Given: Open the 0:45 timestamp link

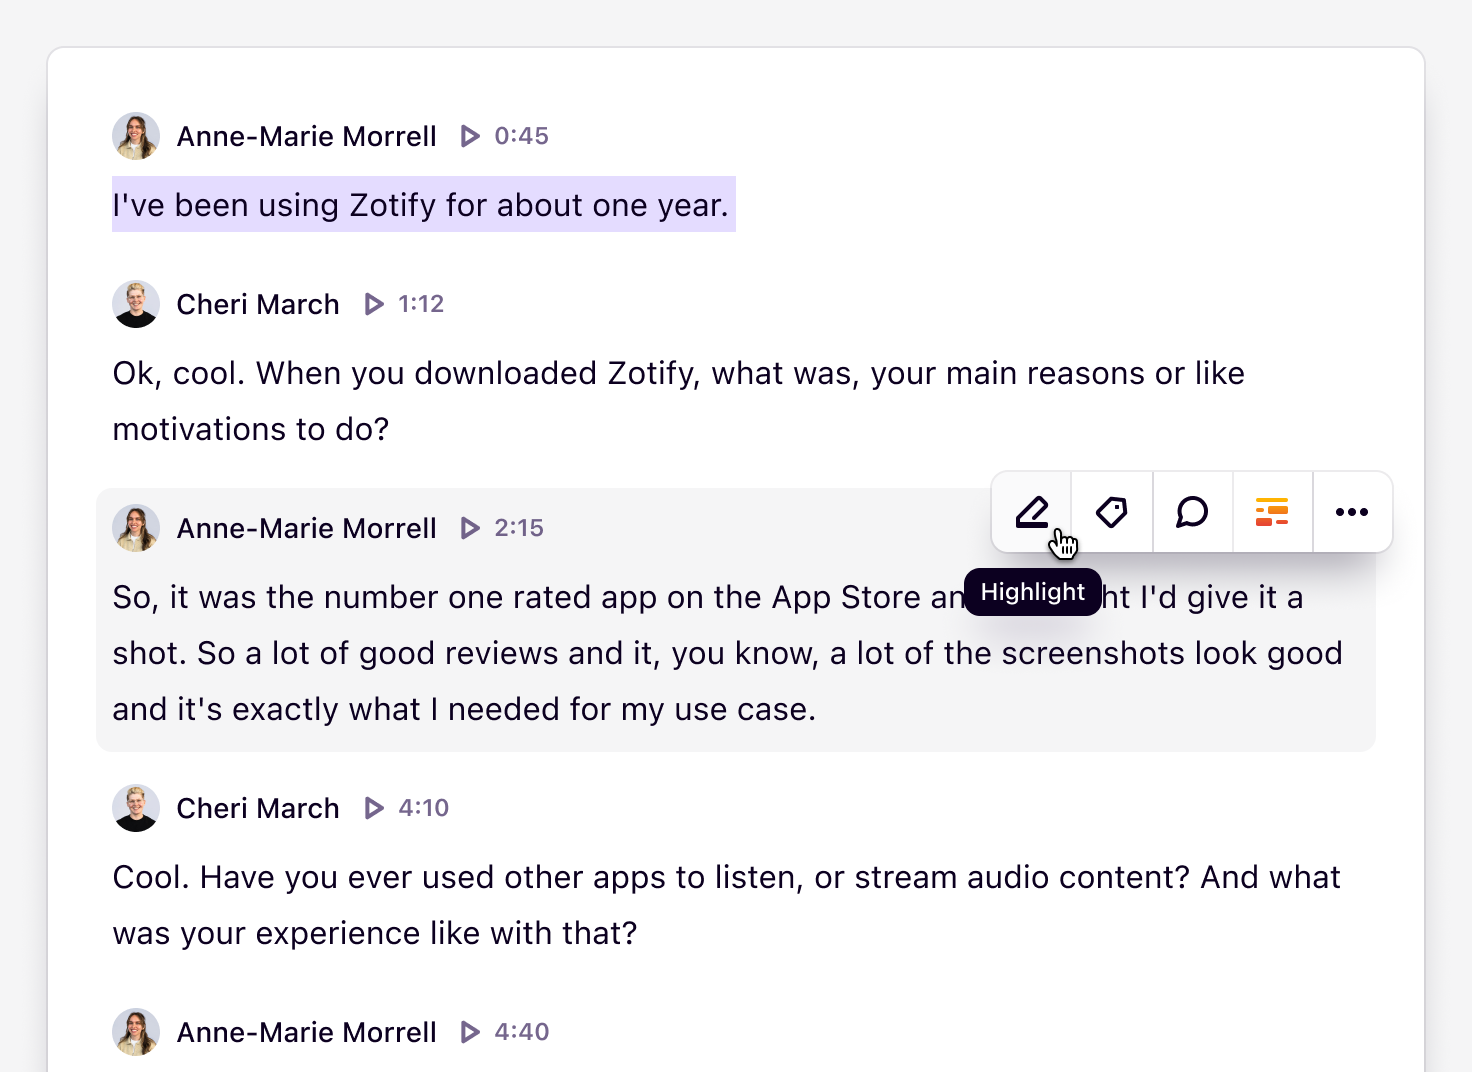Looking at the screenshot, I should 521,136.
